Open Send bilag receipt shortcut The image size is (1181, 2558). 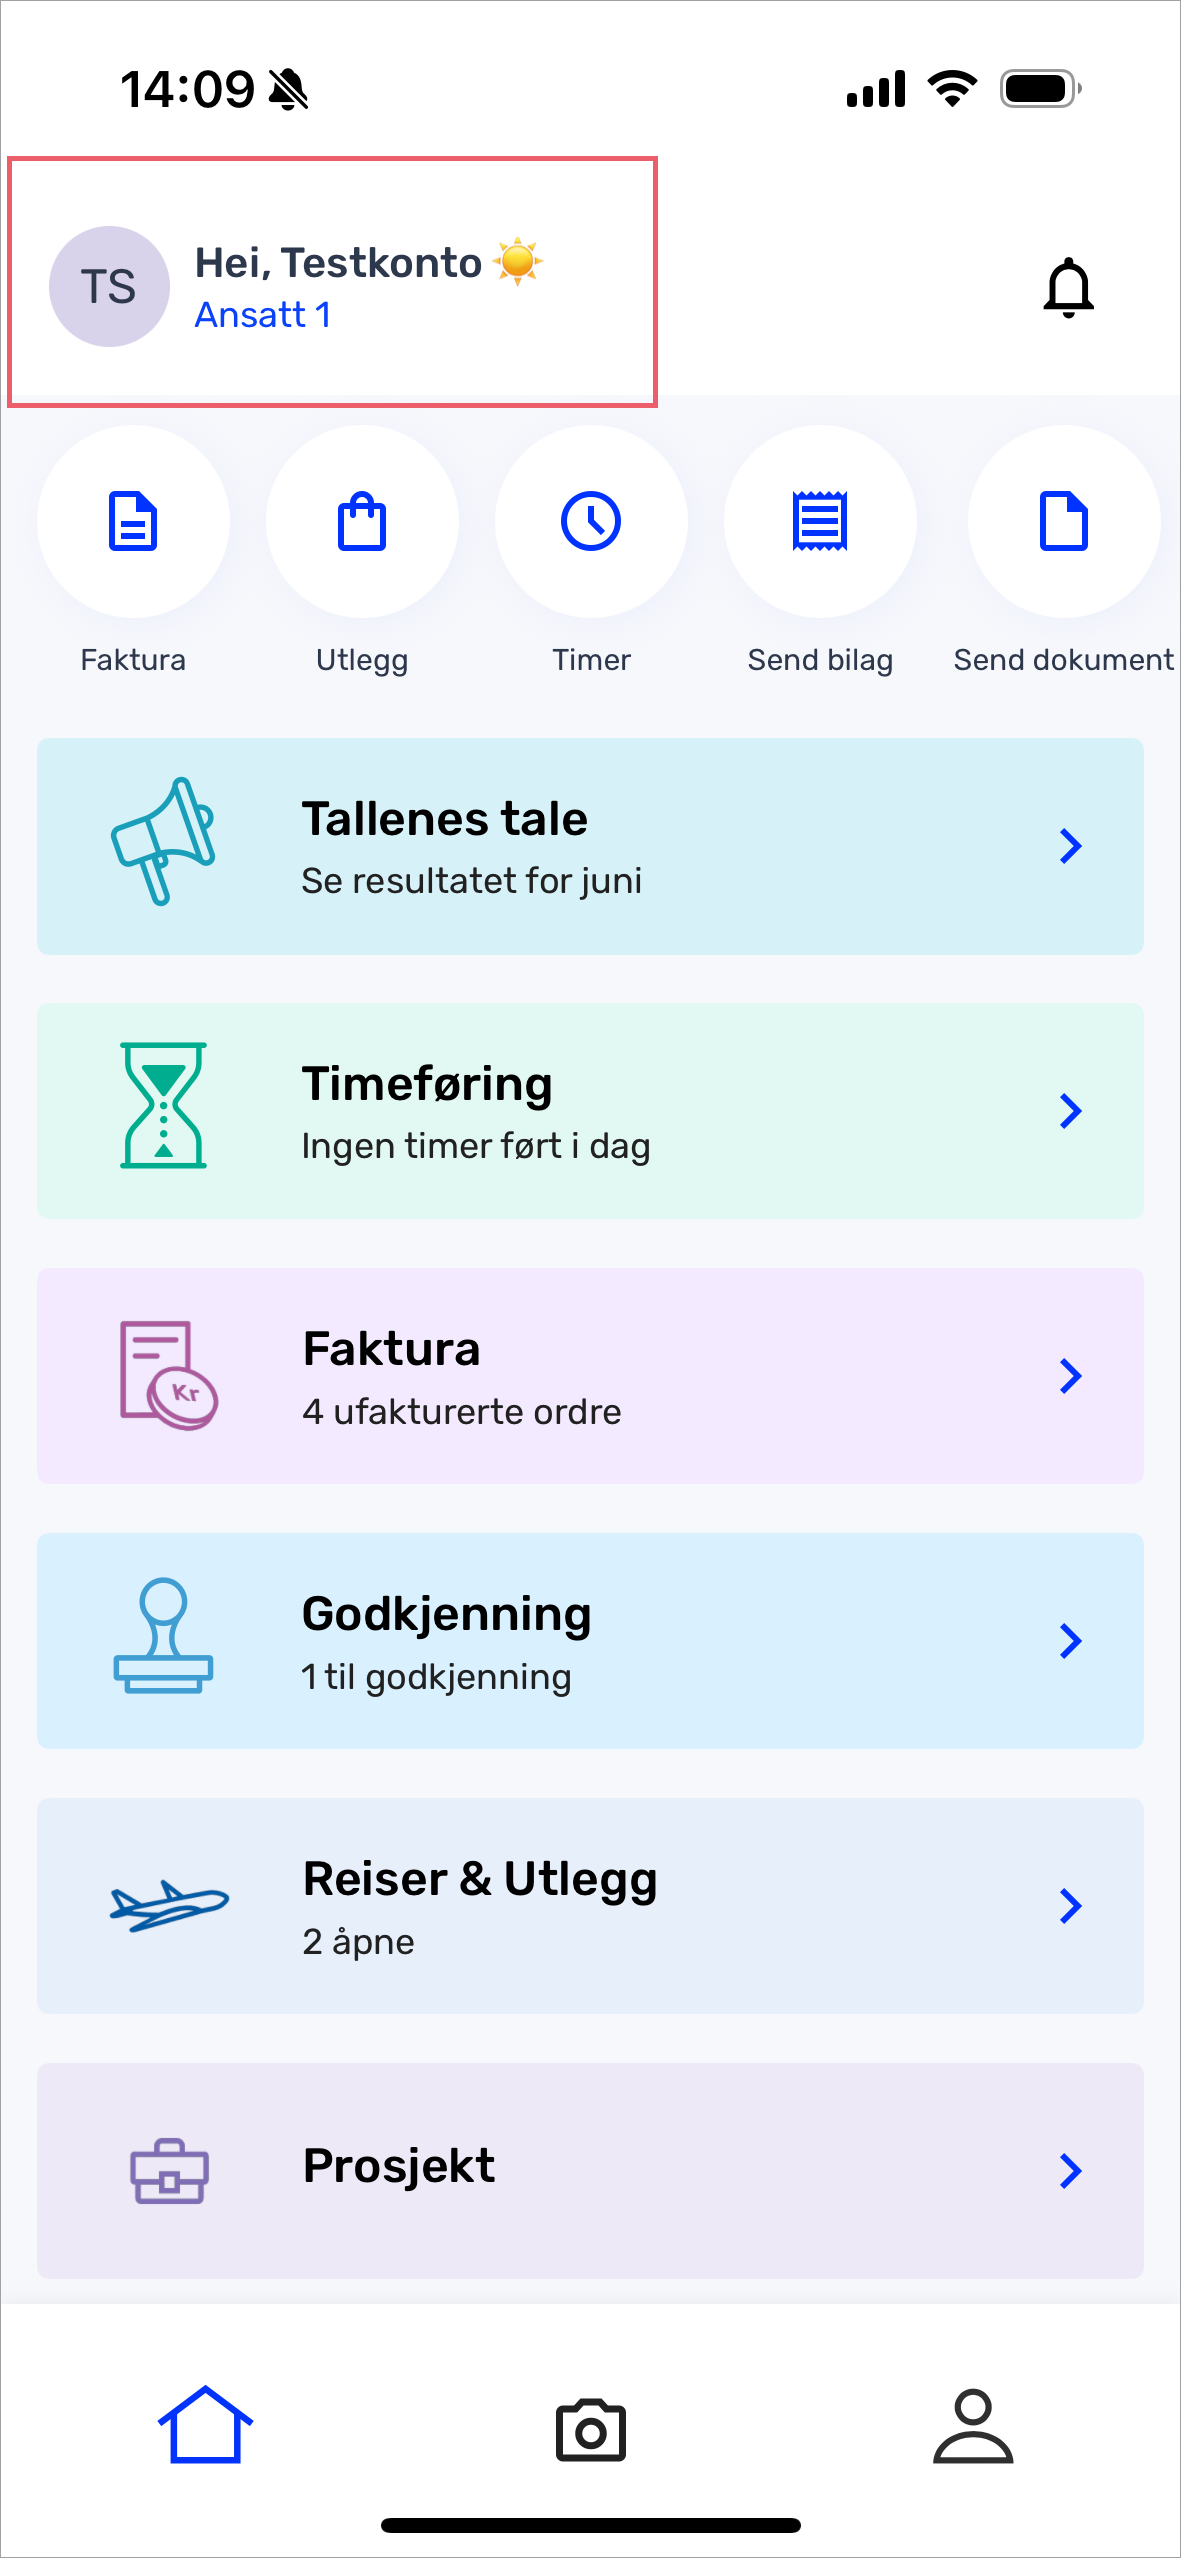[820, 521]
